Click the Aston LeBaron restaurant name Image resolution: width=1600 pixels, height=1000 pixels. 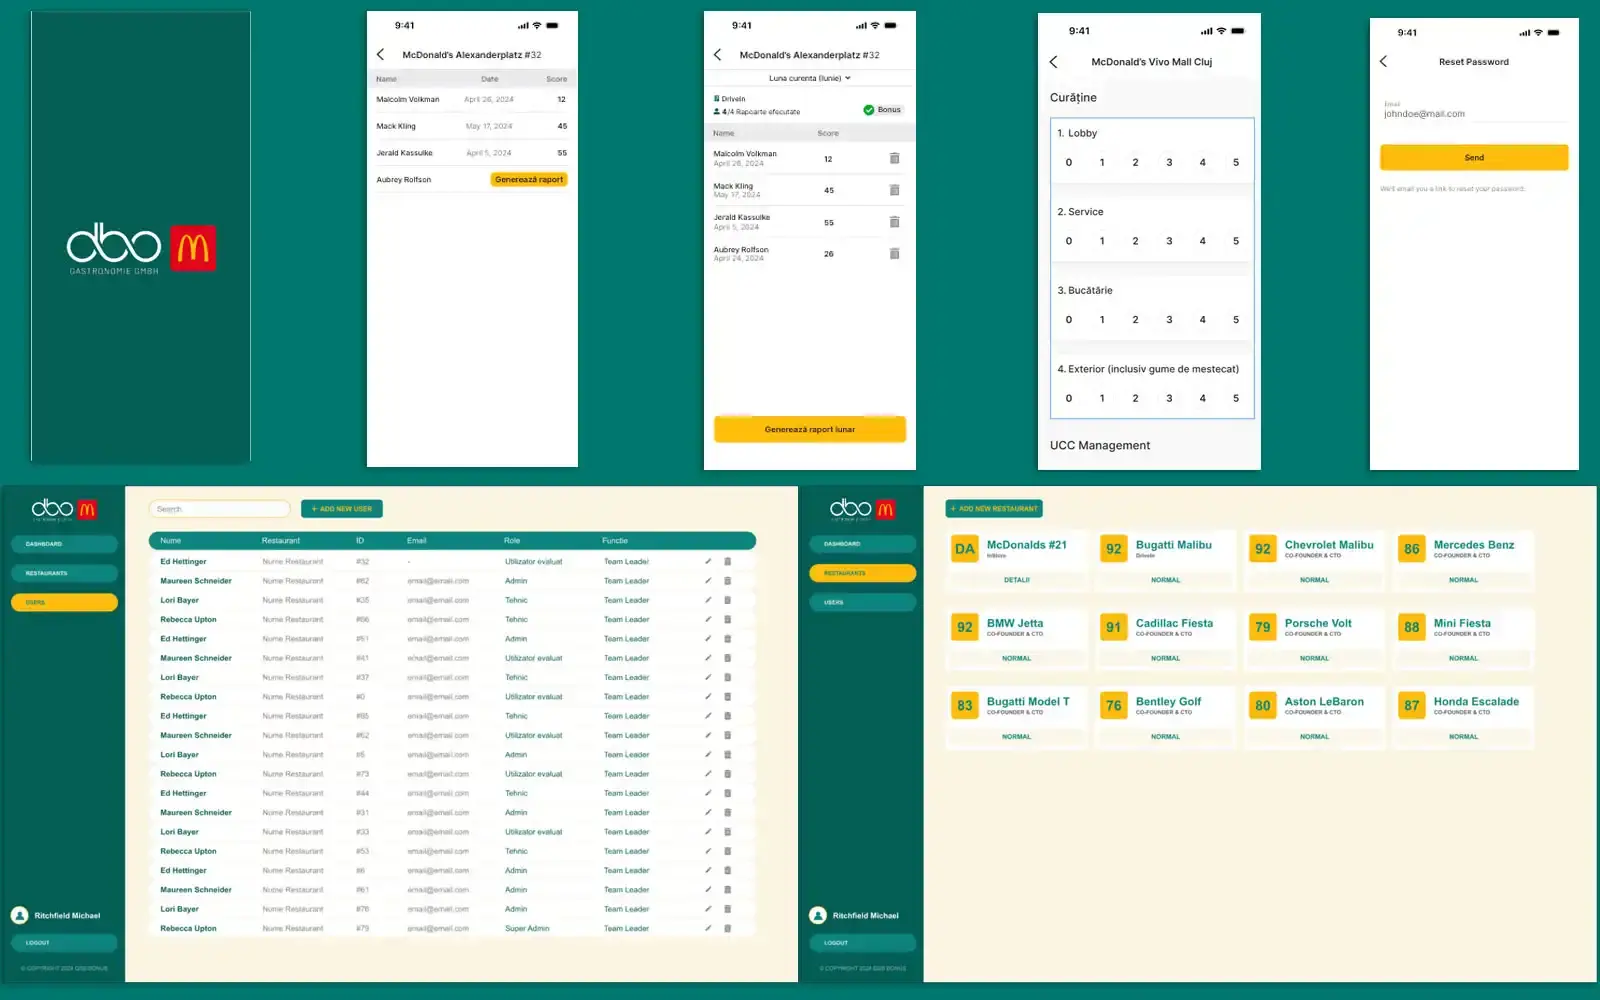(1324, 702)
